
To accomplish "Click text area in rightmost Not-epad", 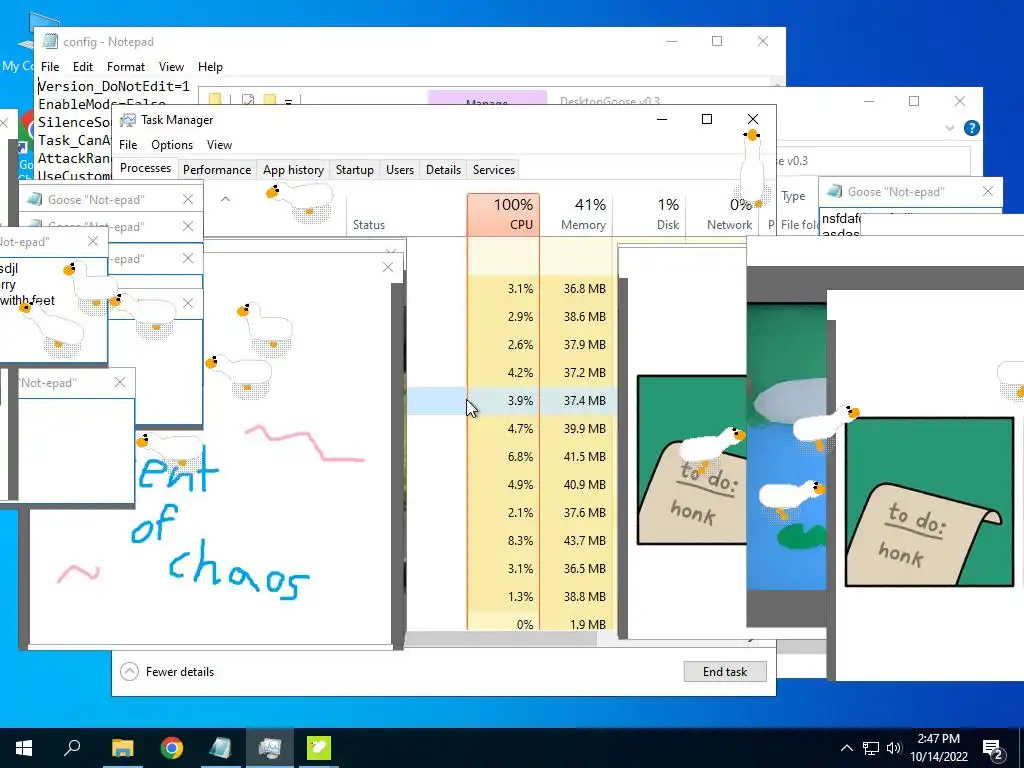I will tap(911, 223).
